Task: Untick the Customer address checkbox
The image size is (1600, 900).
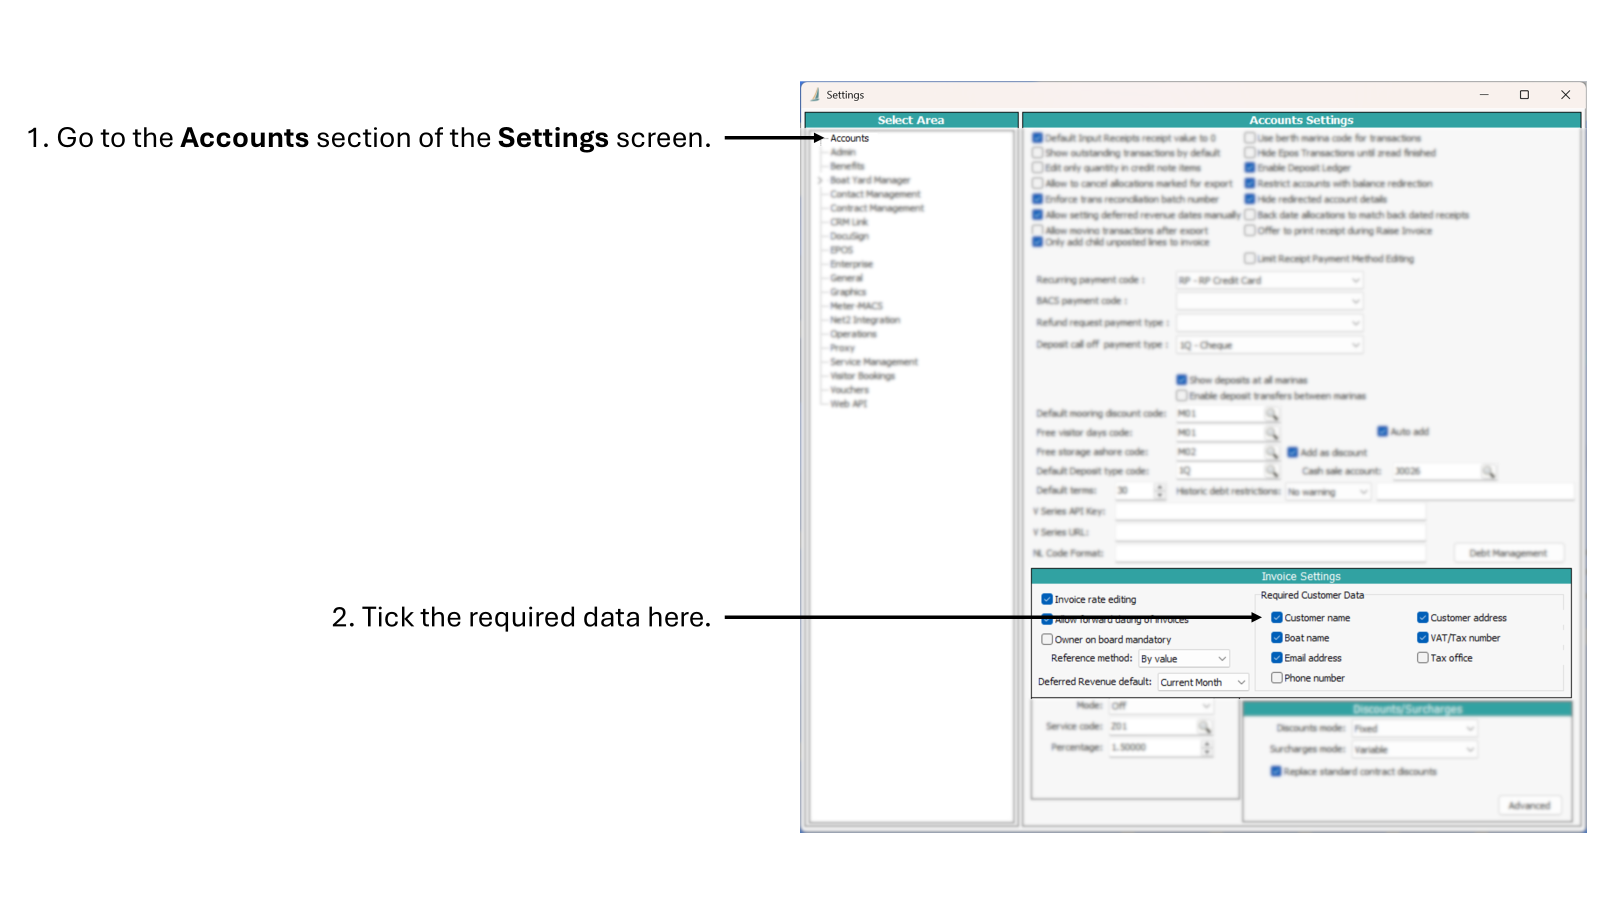Action: click(1422, 618)
